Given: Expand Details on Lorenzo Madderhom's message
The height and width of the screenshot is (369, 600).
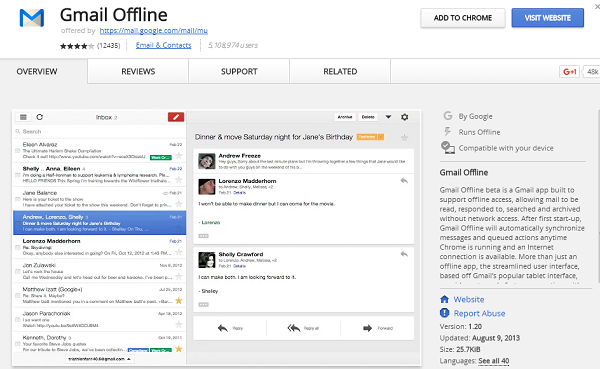Looking at the screenshot, I should [240, 193].
